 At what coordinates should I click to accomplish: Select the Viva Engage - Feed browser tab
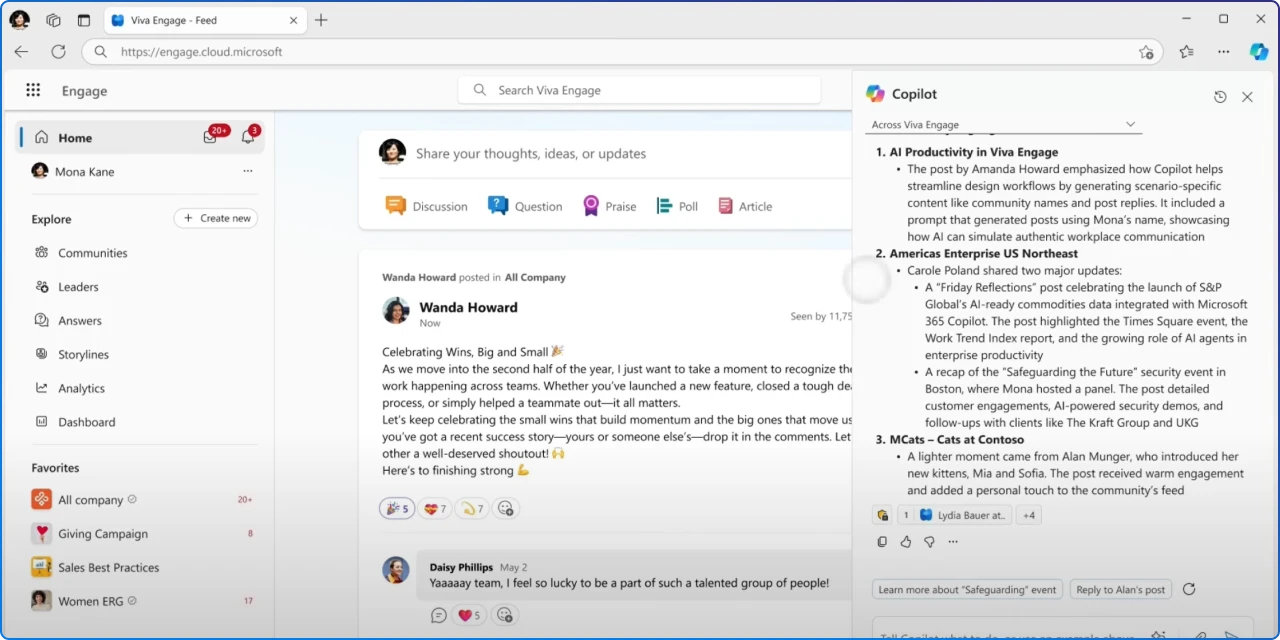click(x=204, y=20)
